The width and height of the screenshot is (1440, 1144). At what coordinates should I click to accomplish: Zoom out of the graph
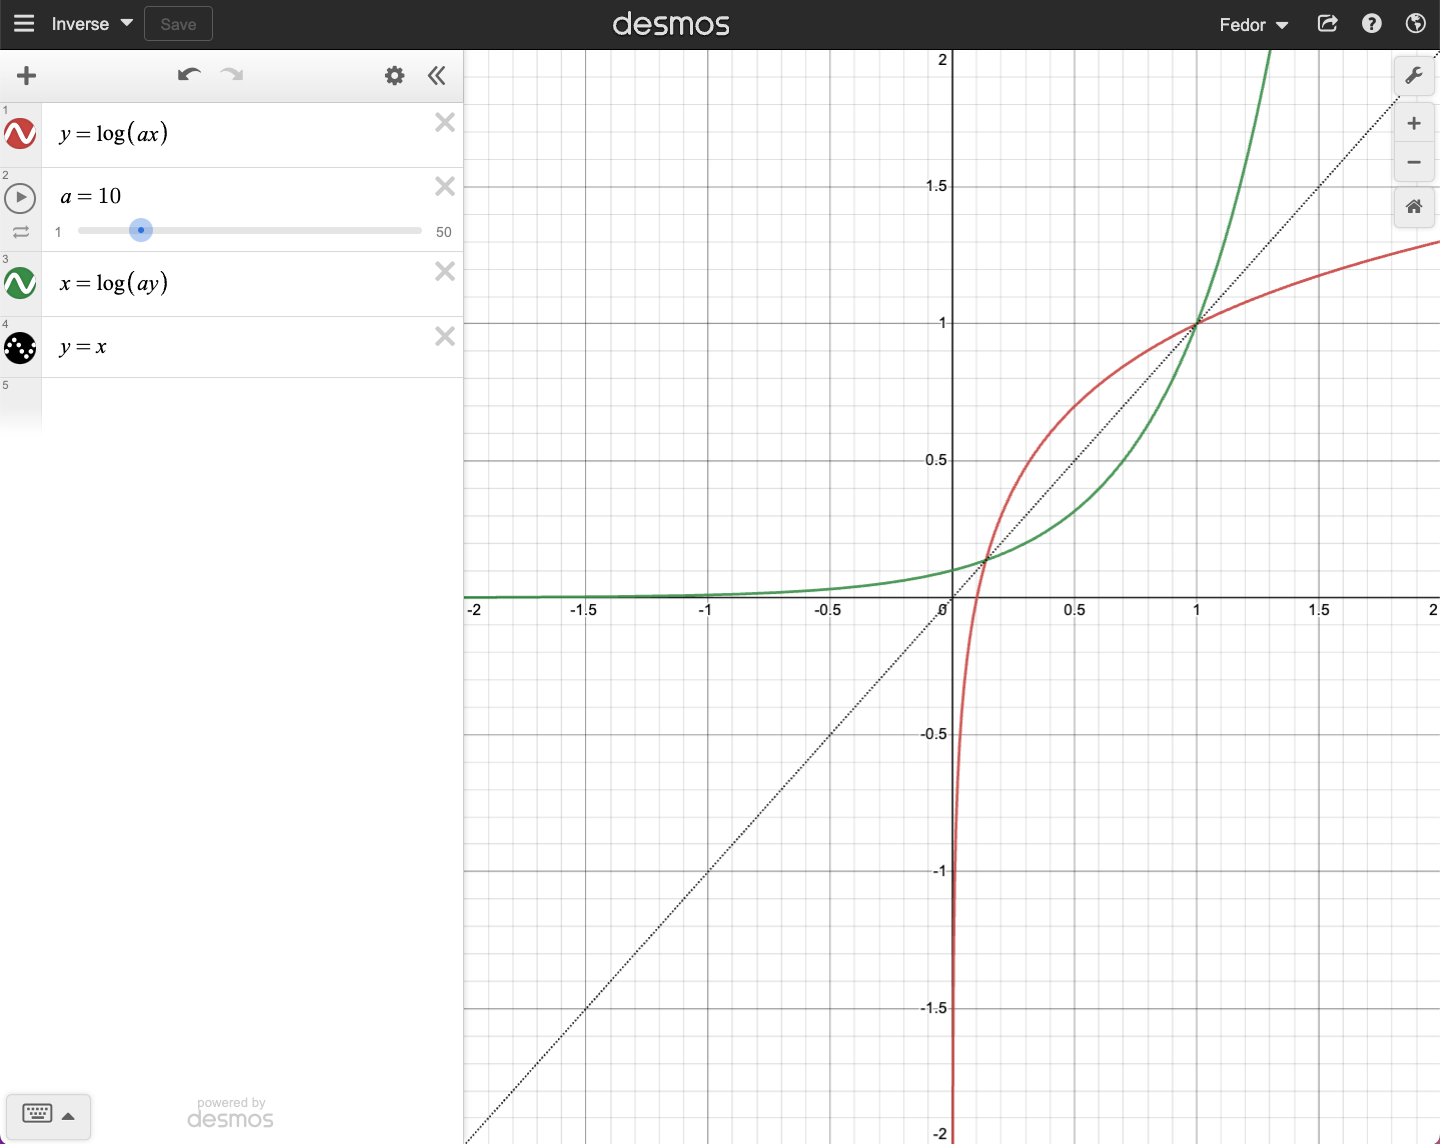pyautogui.click(x=1414, y=162)
